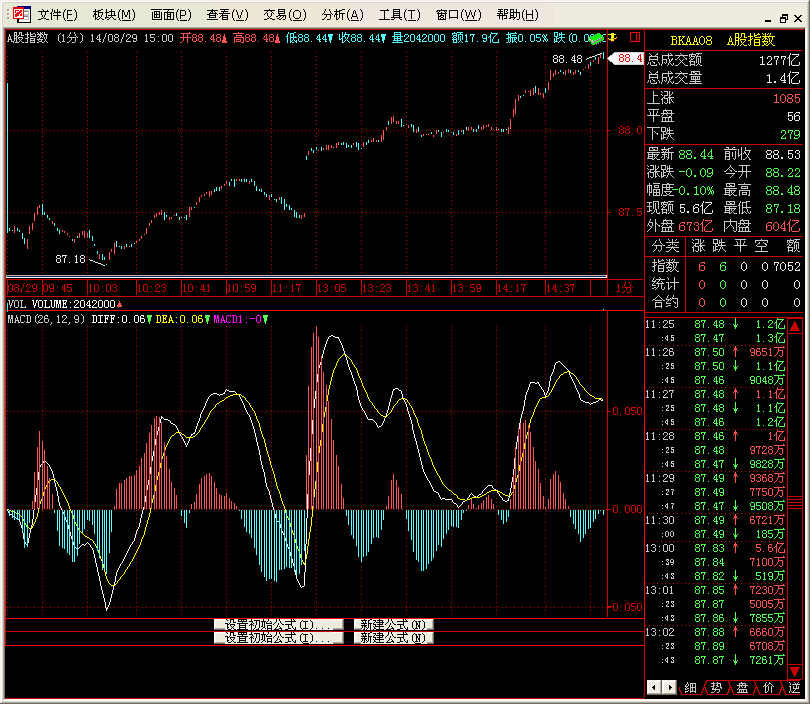Toggle the red split-panel icon above the price axis

click(635, 37)
